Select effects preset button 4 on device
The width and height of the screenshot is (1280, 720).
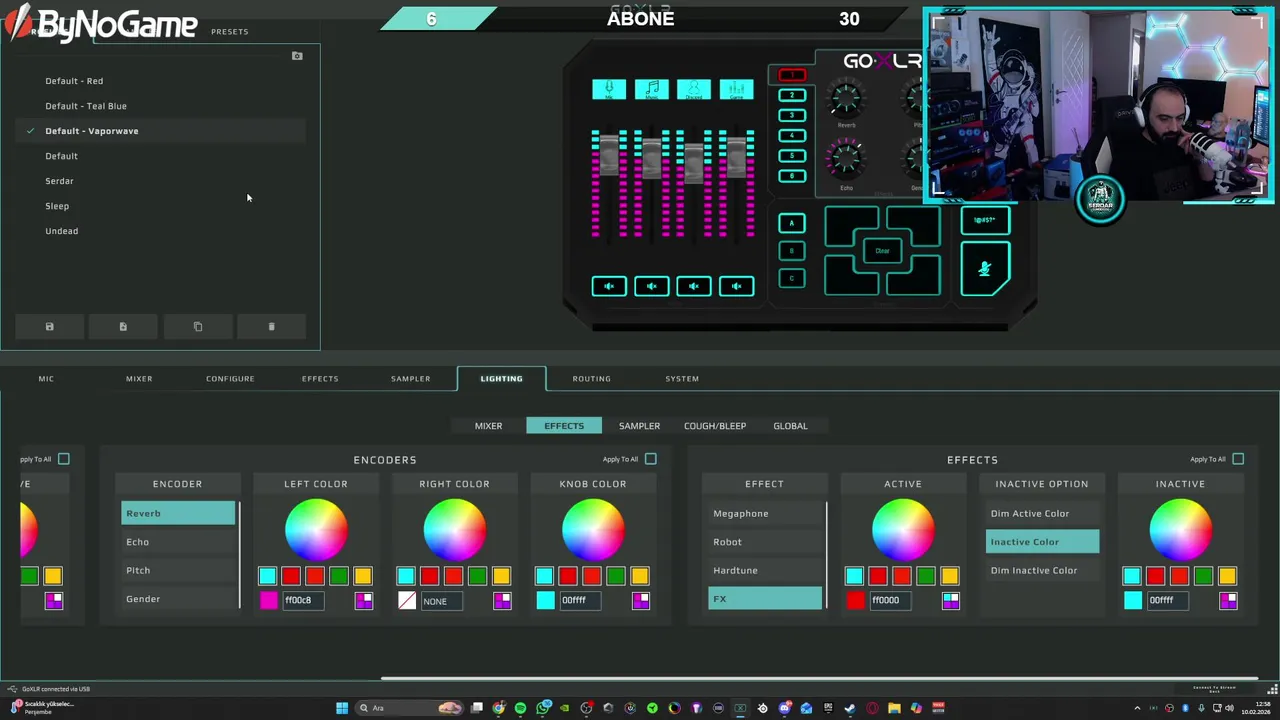tap(792, 136)
